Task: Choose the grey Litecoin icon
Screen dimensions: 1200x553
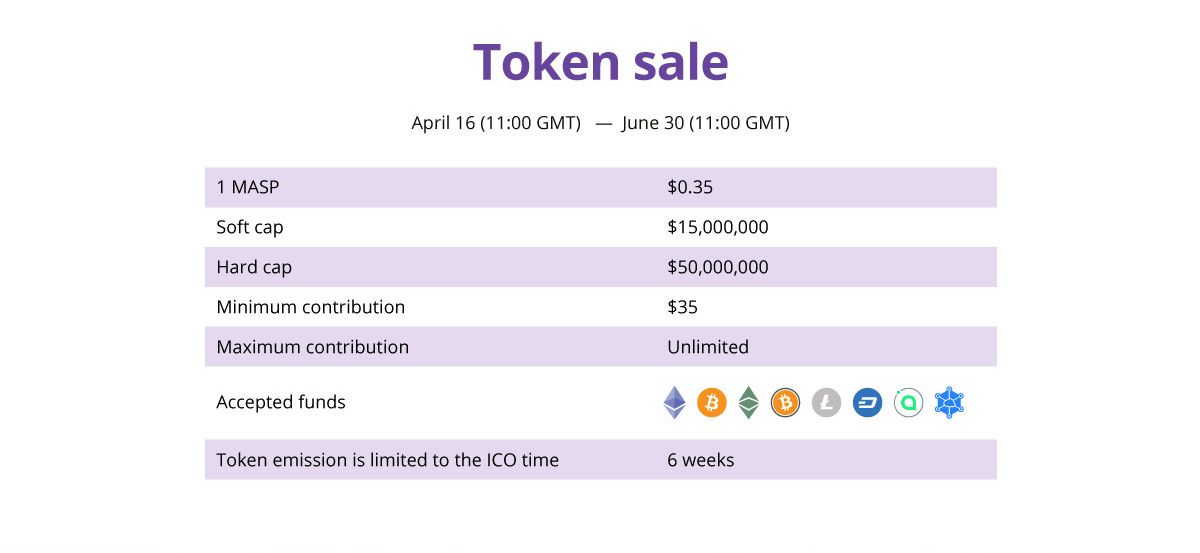Action: (826, 403)
